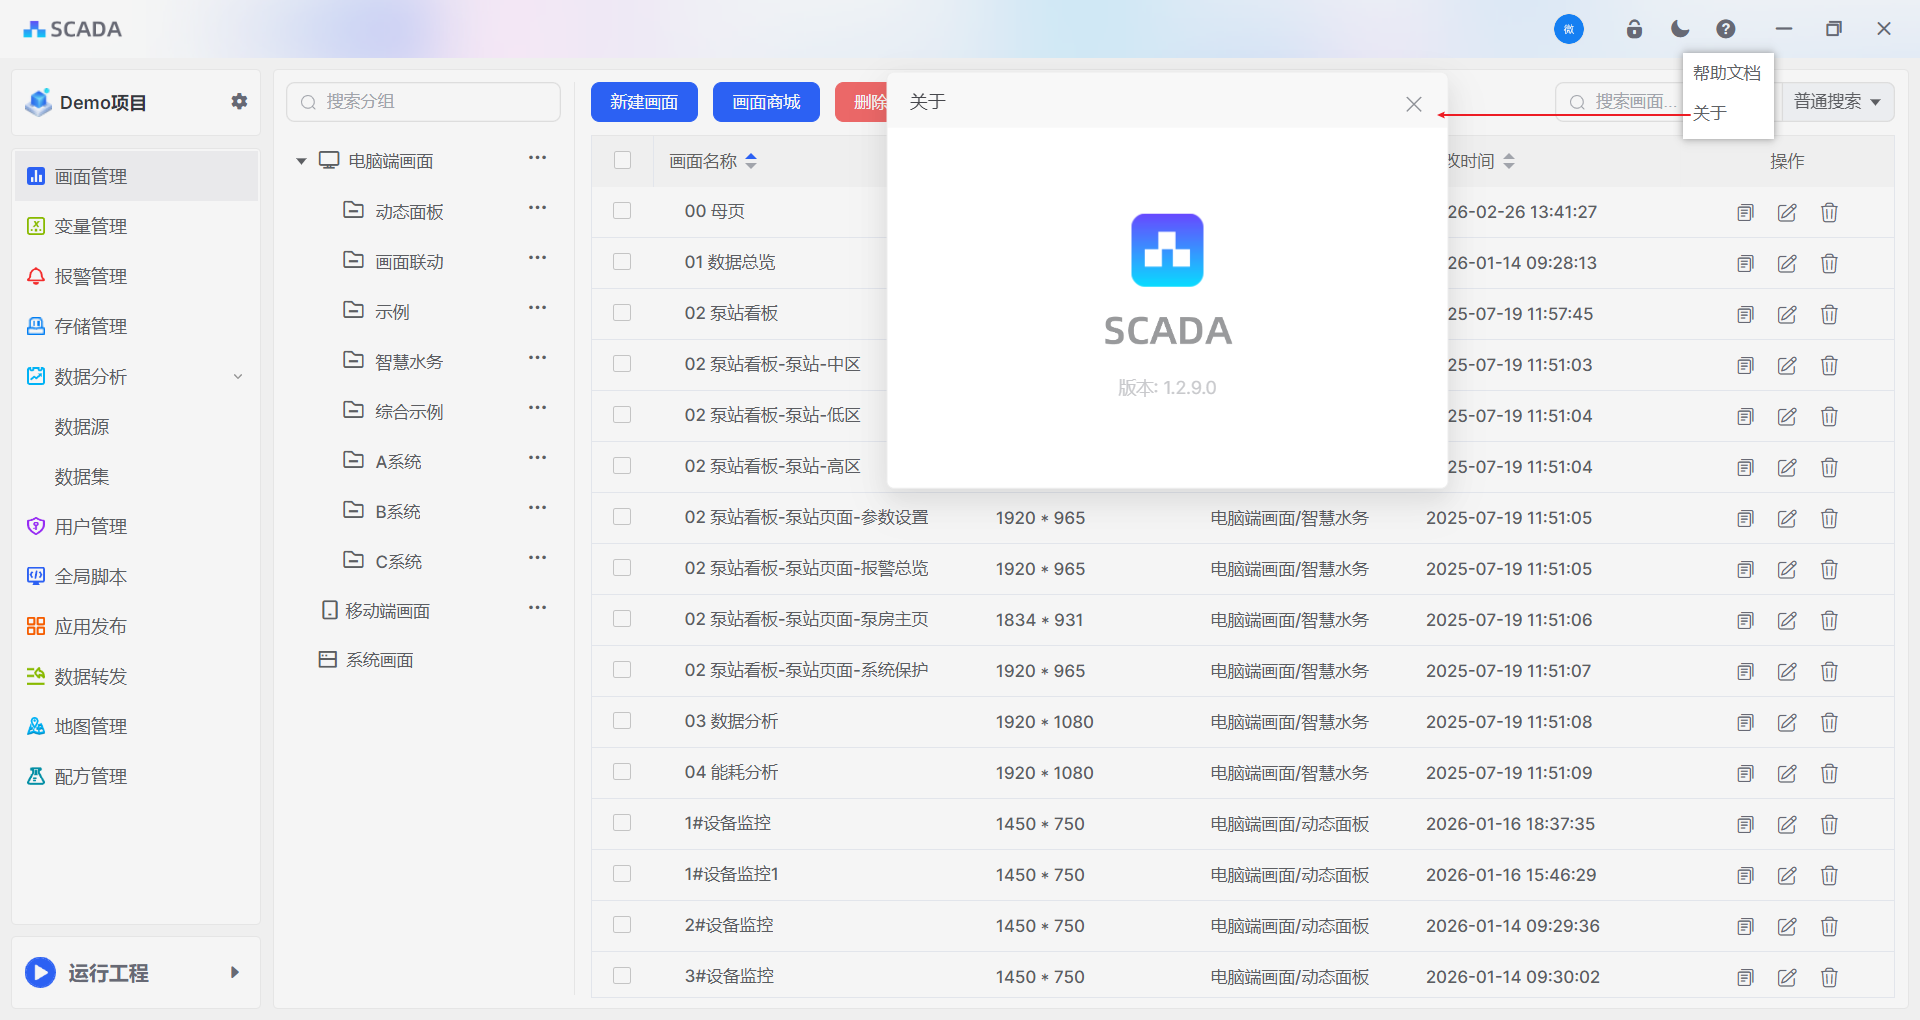This screenshot has height=1020, width=1920.
Task: Copy the 1#设备监控 screen
Action: click(x=1745, y=824)
